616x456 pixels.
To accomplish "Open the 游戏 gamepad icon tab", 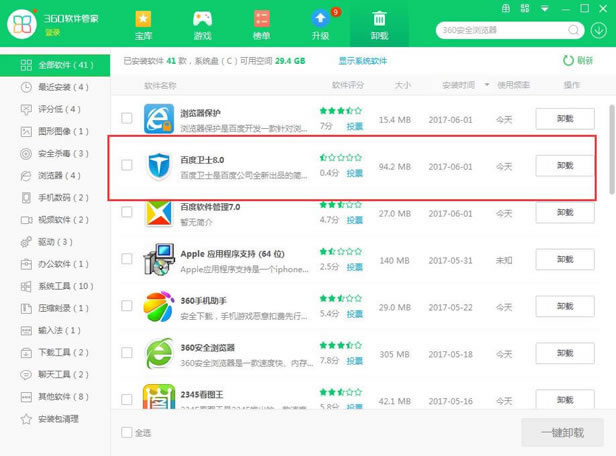I will coord(203,24).
